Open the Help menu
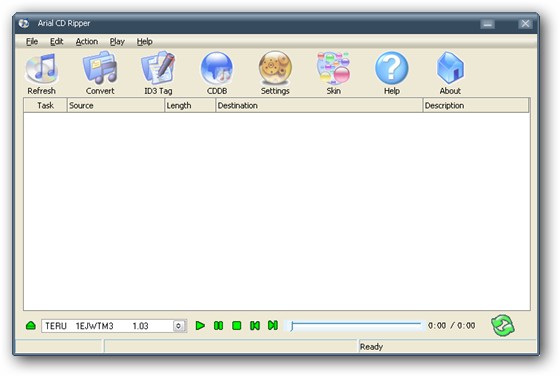The height and width of the screenshot is (376, 560). tap(145, 42)
